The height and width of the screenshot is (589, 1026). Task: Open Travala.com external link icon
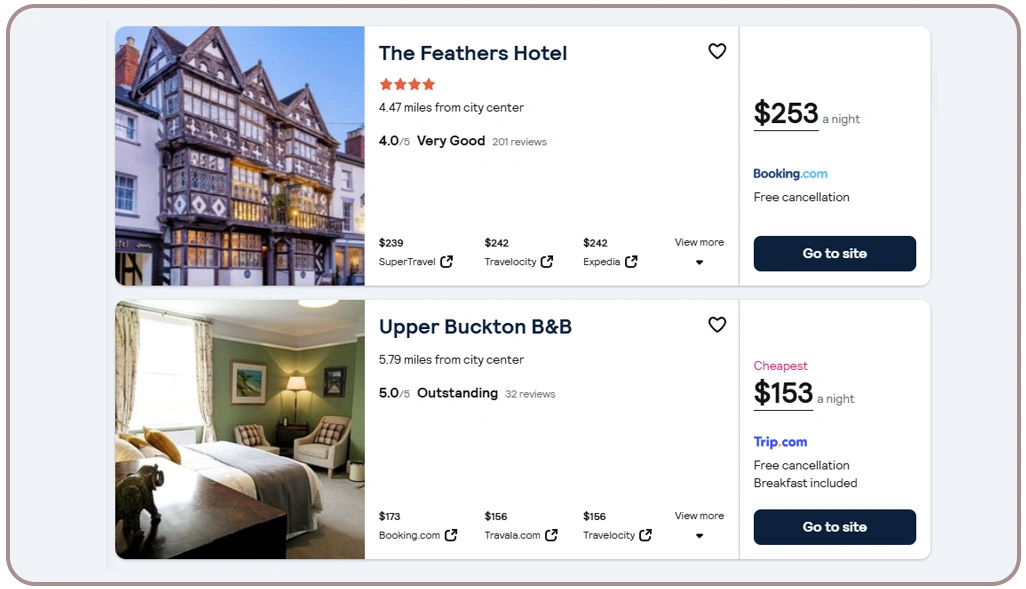551,535
